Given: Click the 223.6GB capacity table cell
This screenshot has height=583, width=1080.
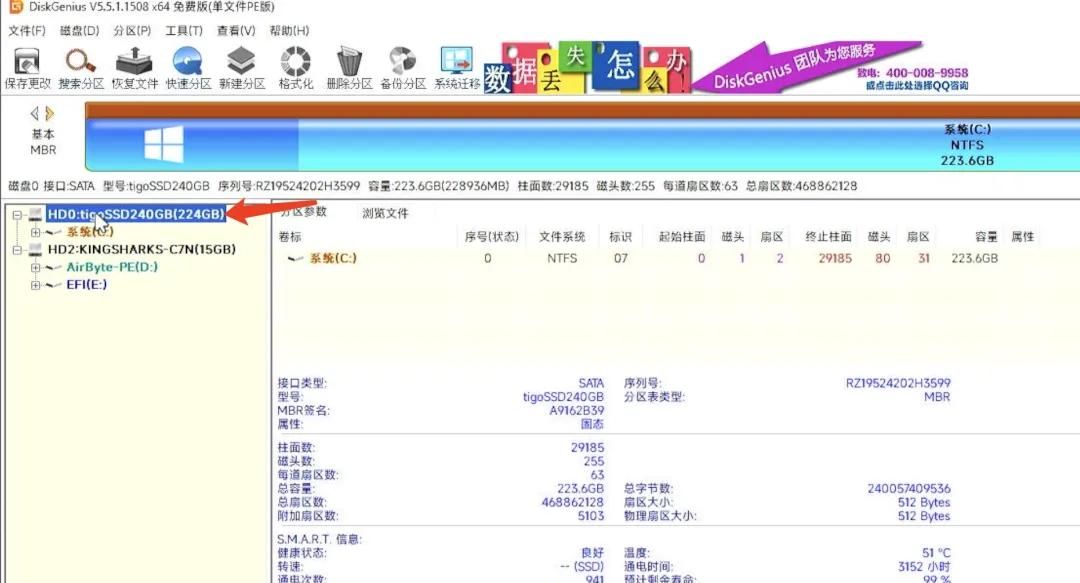Looking at the screenshot, I should pos(975,258).
